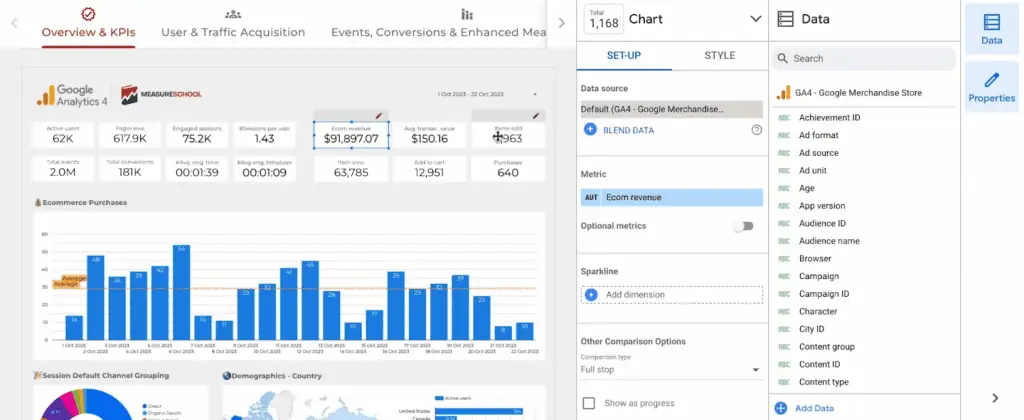This screenshot has width=1024, height=420.
Task: Click the right tab scroll arrow
Action: 561,23
